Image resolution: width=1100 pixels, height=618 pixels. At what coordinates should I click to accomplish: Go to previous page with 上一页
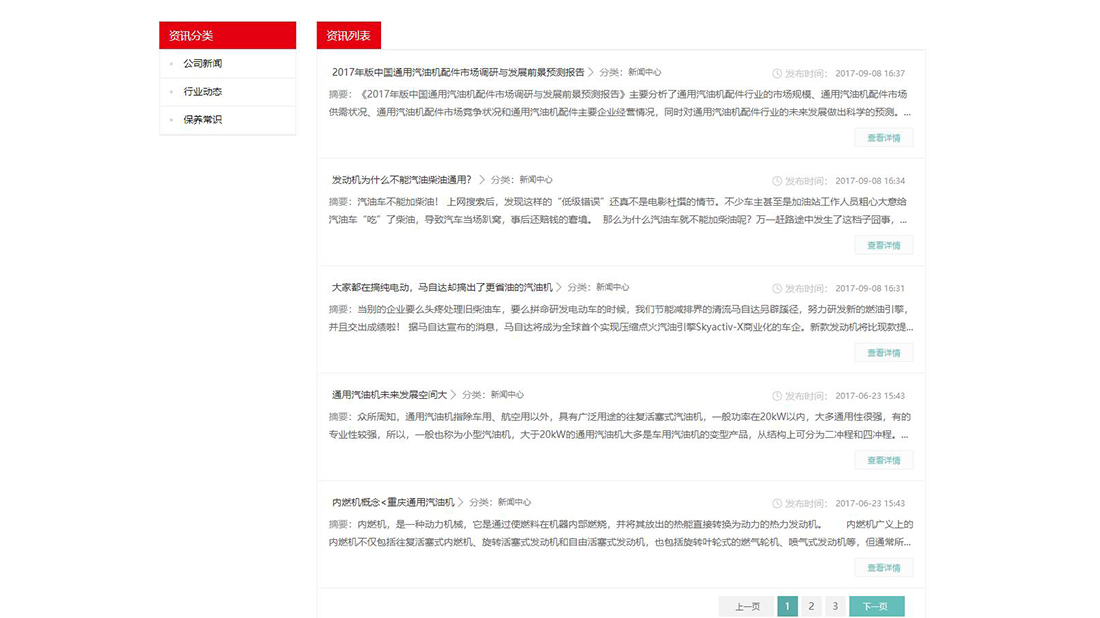click(x=746, y=606)
